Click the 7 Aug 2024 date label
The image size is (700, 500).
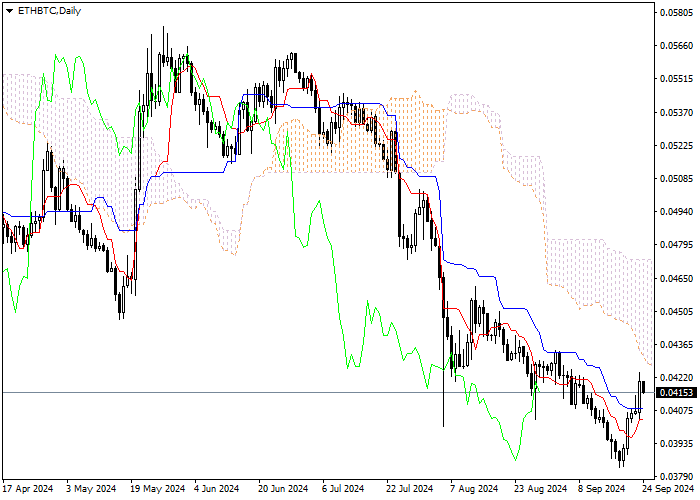point(474,489)
